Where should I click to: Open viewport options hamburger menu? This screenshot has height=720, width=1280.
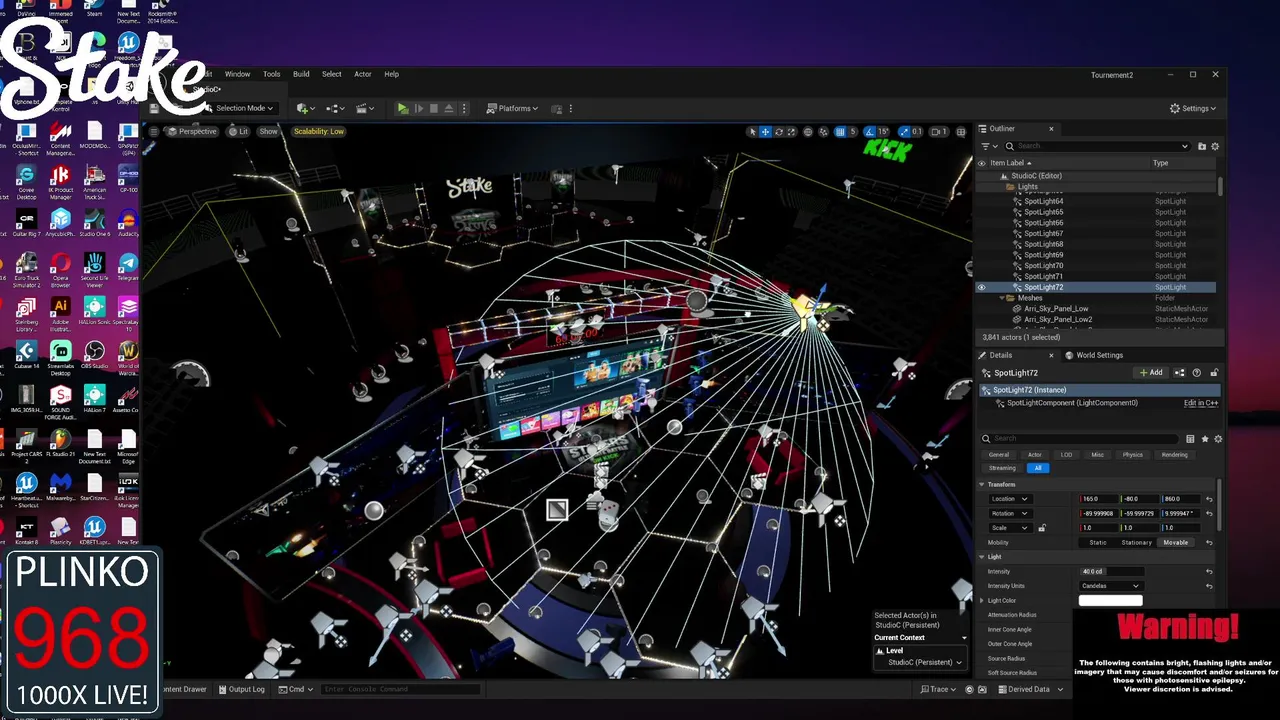pos(154,131)
